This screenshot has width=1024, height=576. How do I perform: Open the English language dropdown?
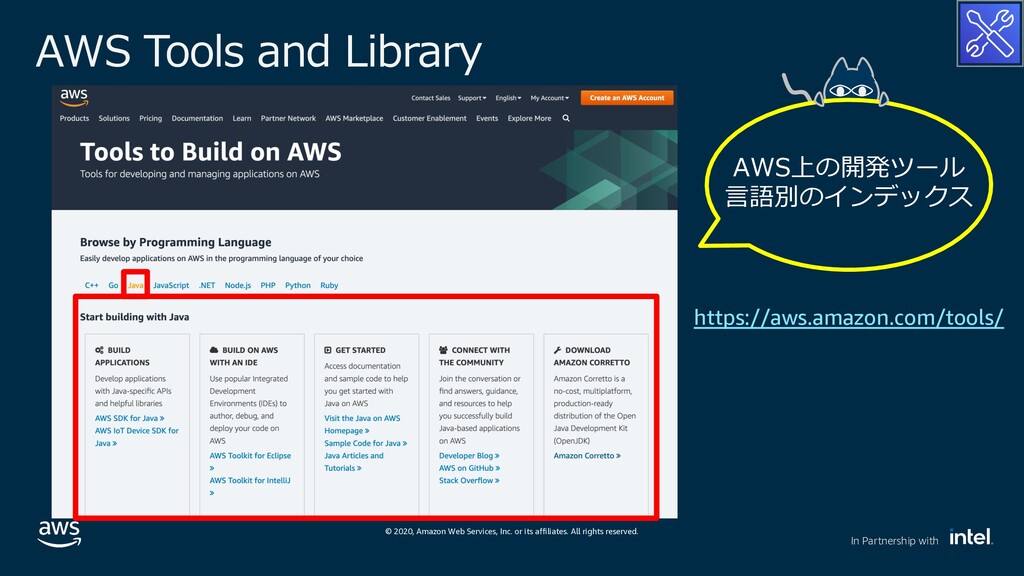508,98
